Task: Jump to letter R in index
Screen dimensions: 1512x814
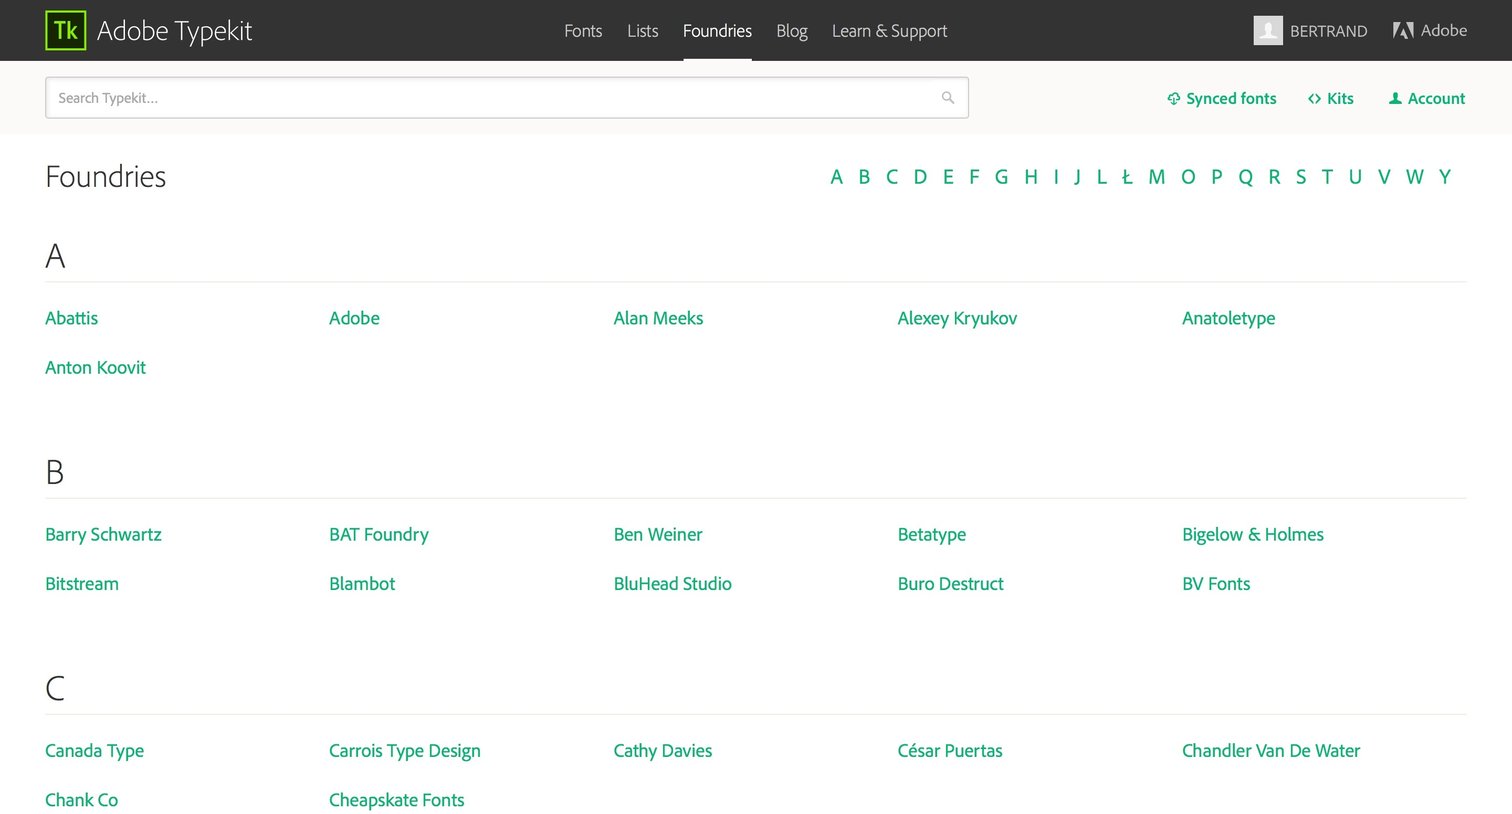Action: point(1275,177)
